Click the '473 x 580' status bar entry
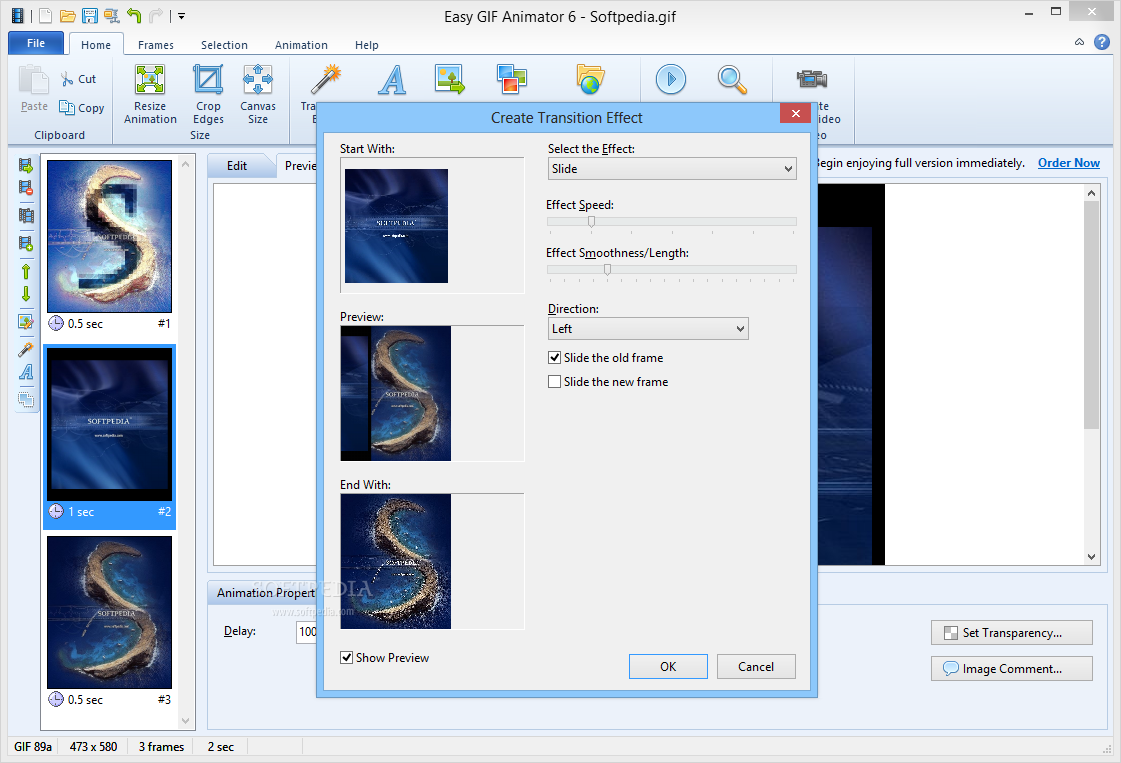The width and height of the screenshot is (1121, 763). click(x=94, y=747)
